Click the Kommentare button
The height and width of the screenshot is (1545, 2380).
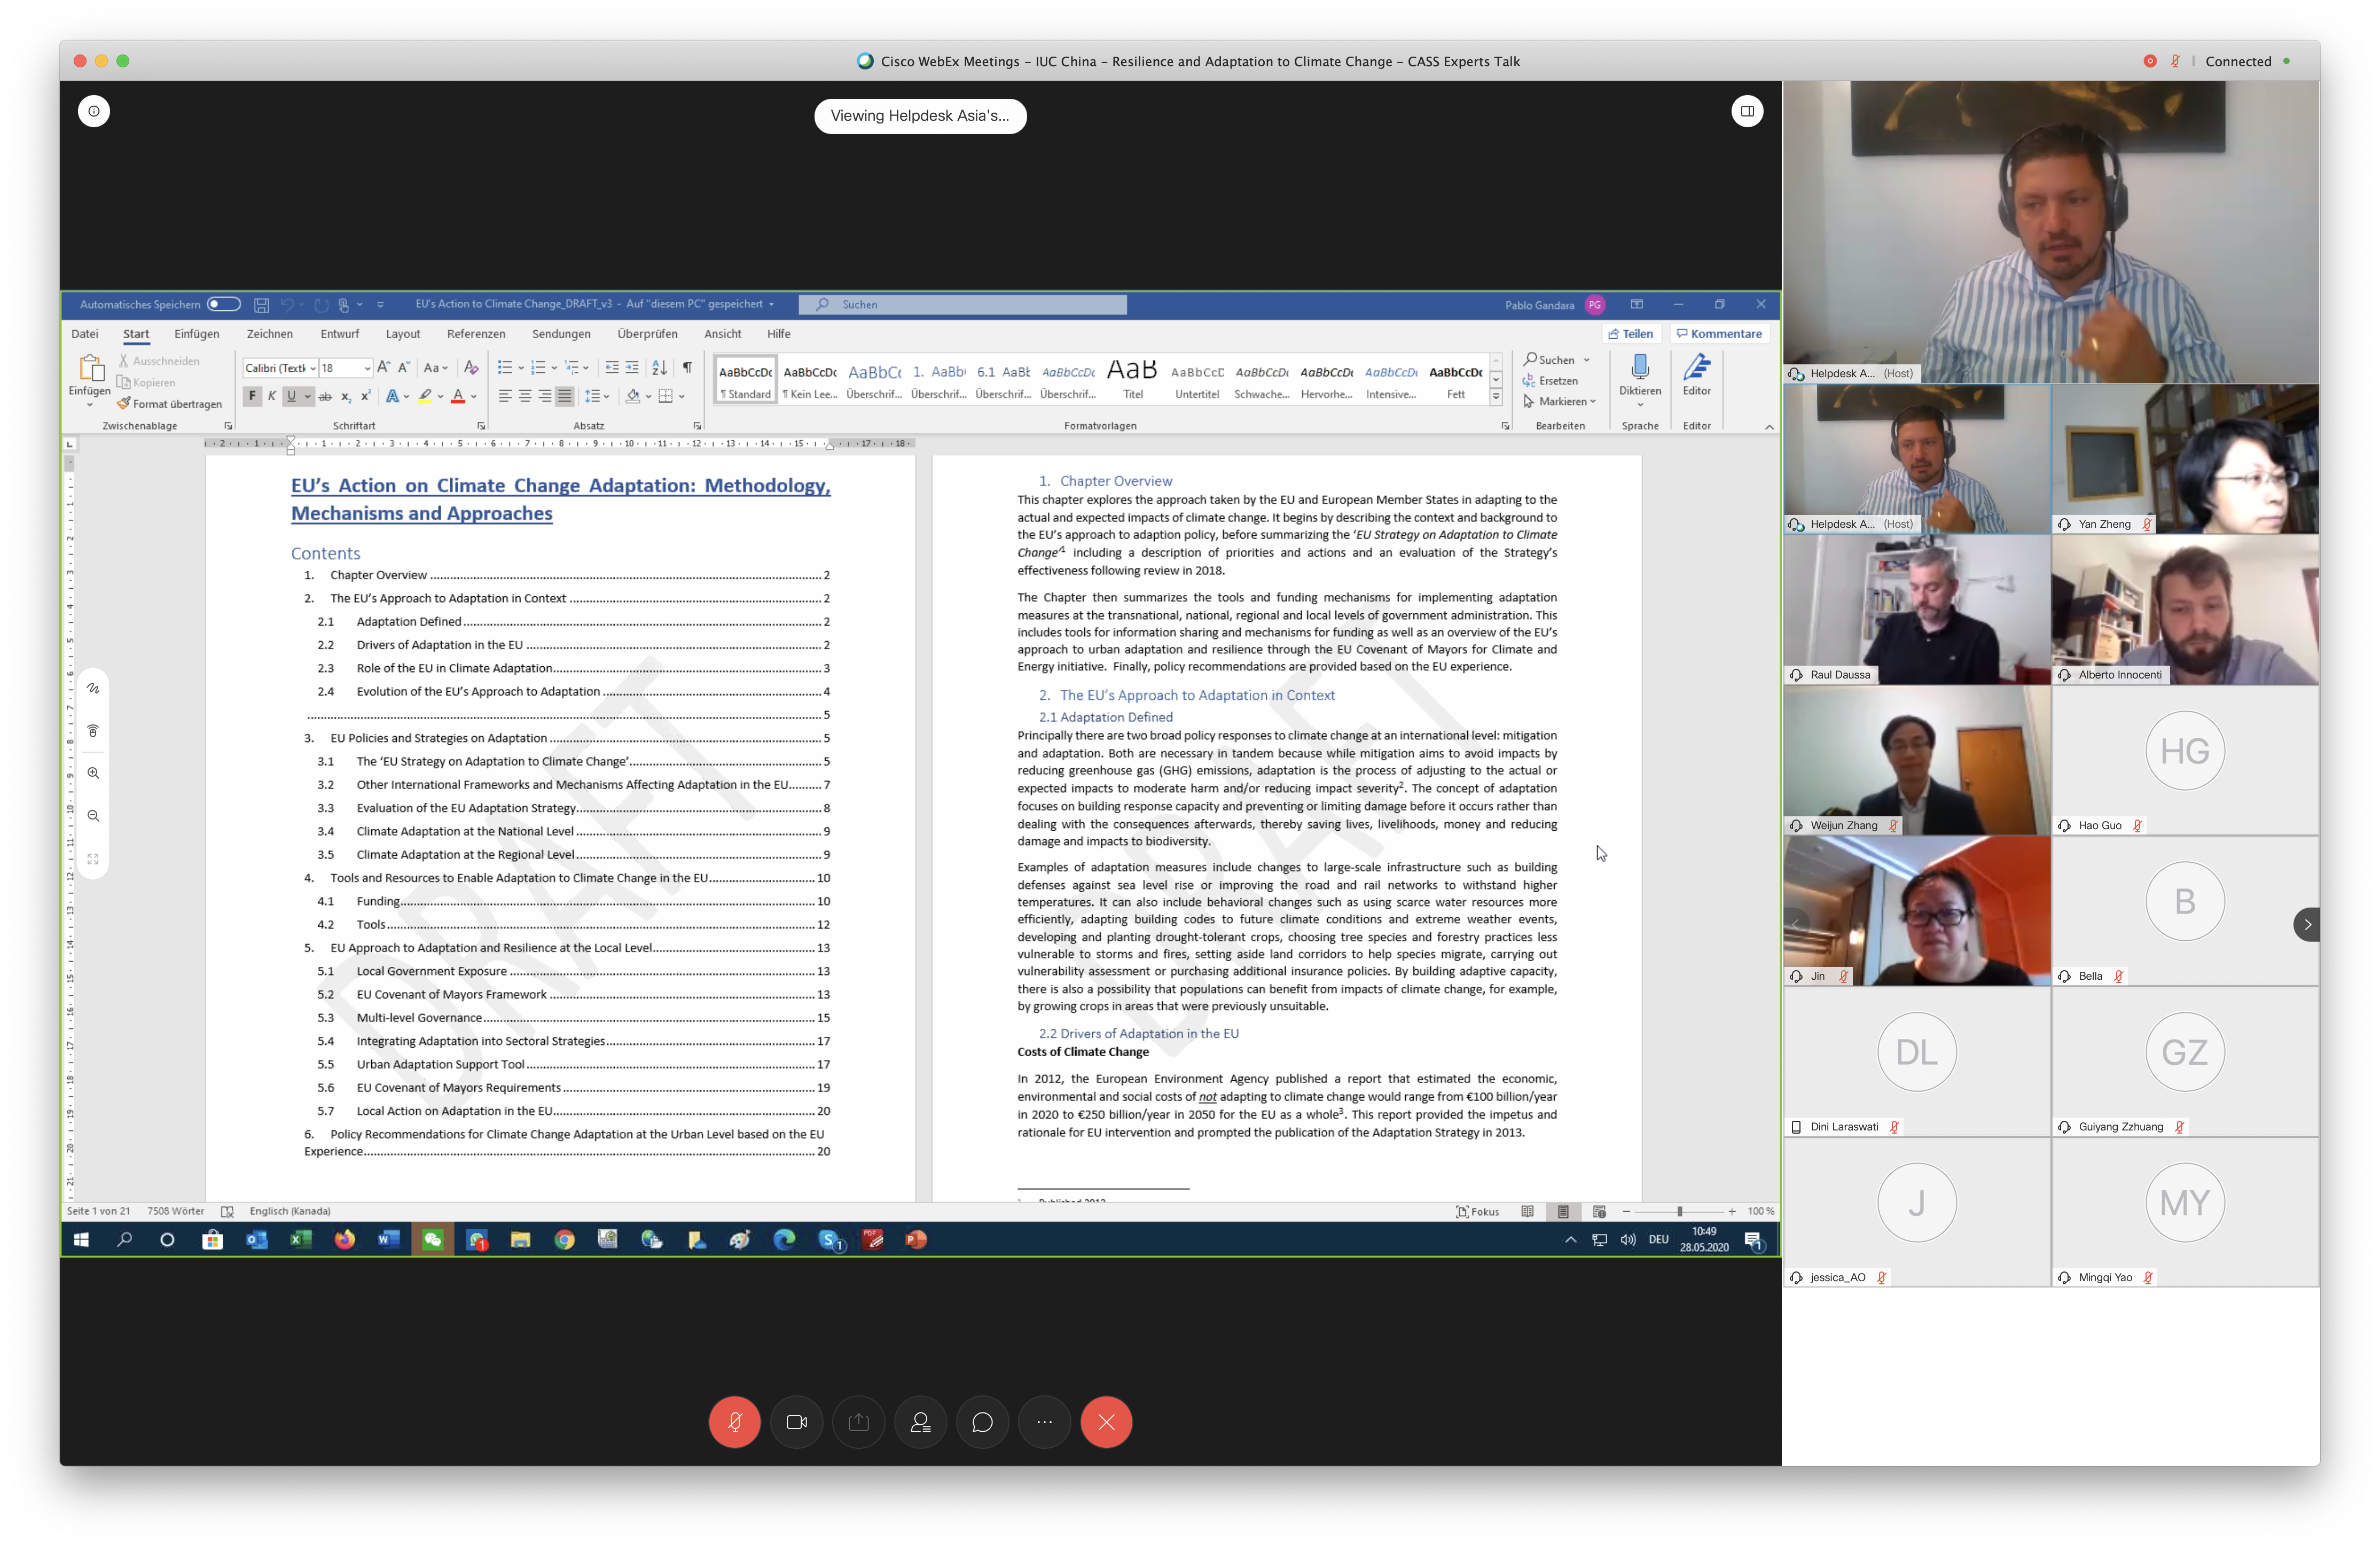(1719, 334)
